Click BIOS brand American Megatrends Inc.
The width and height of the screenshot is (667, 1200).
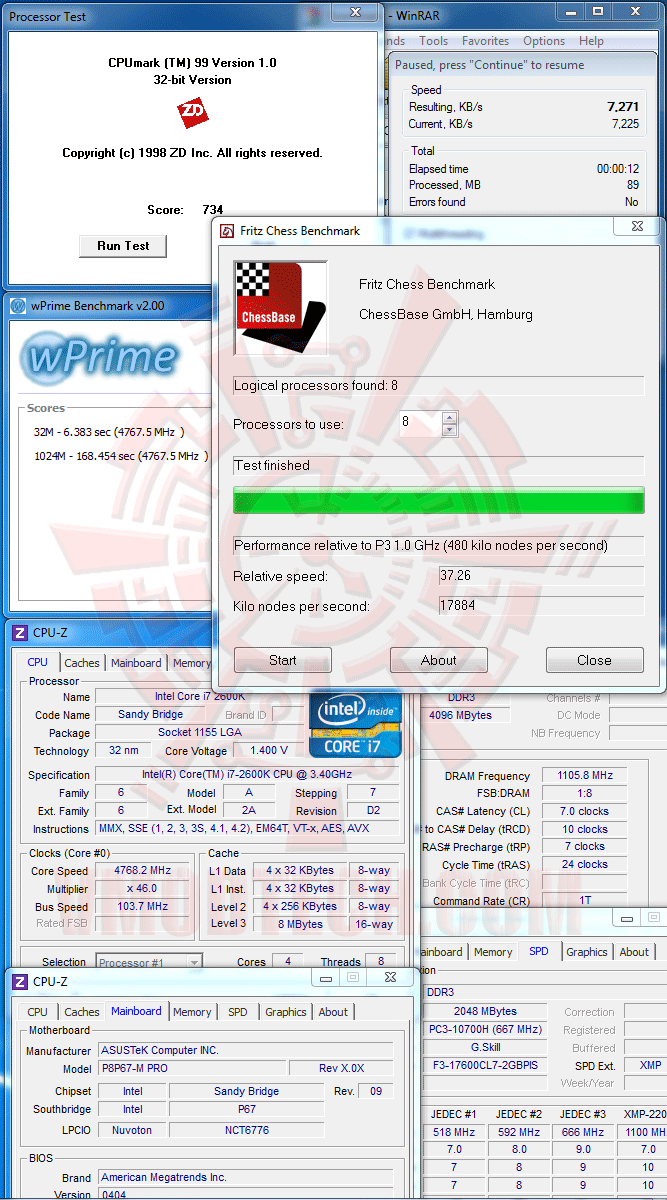pyautogui.click(x=245, y=1178)
